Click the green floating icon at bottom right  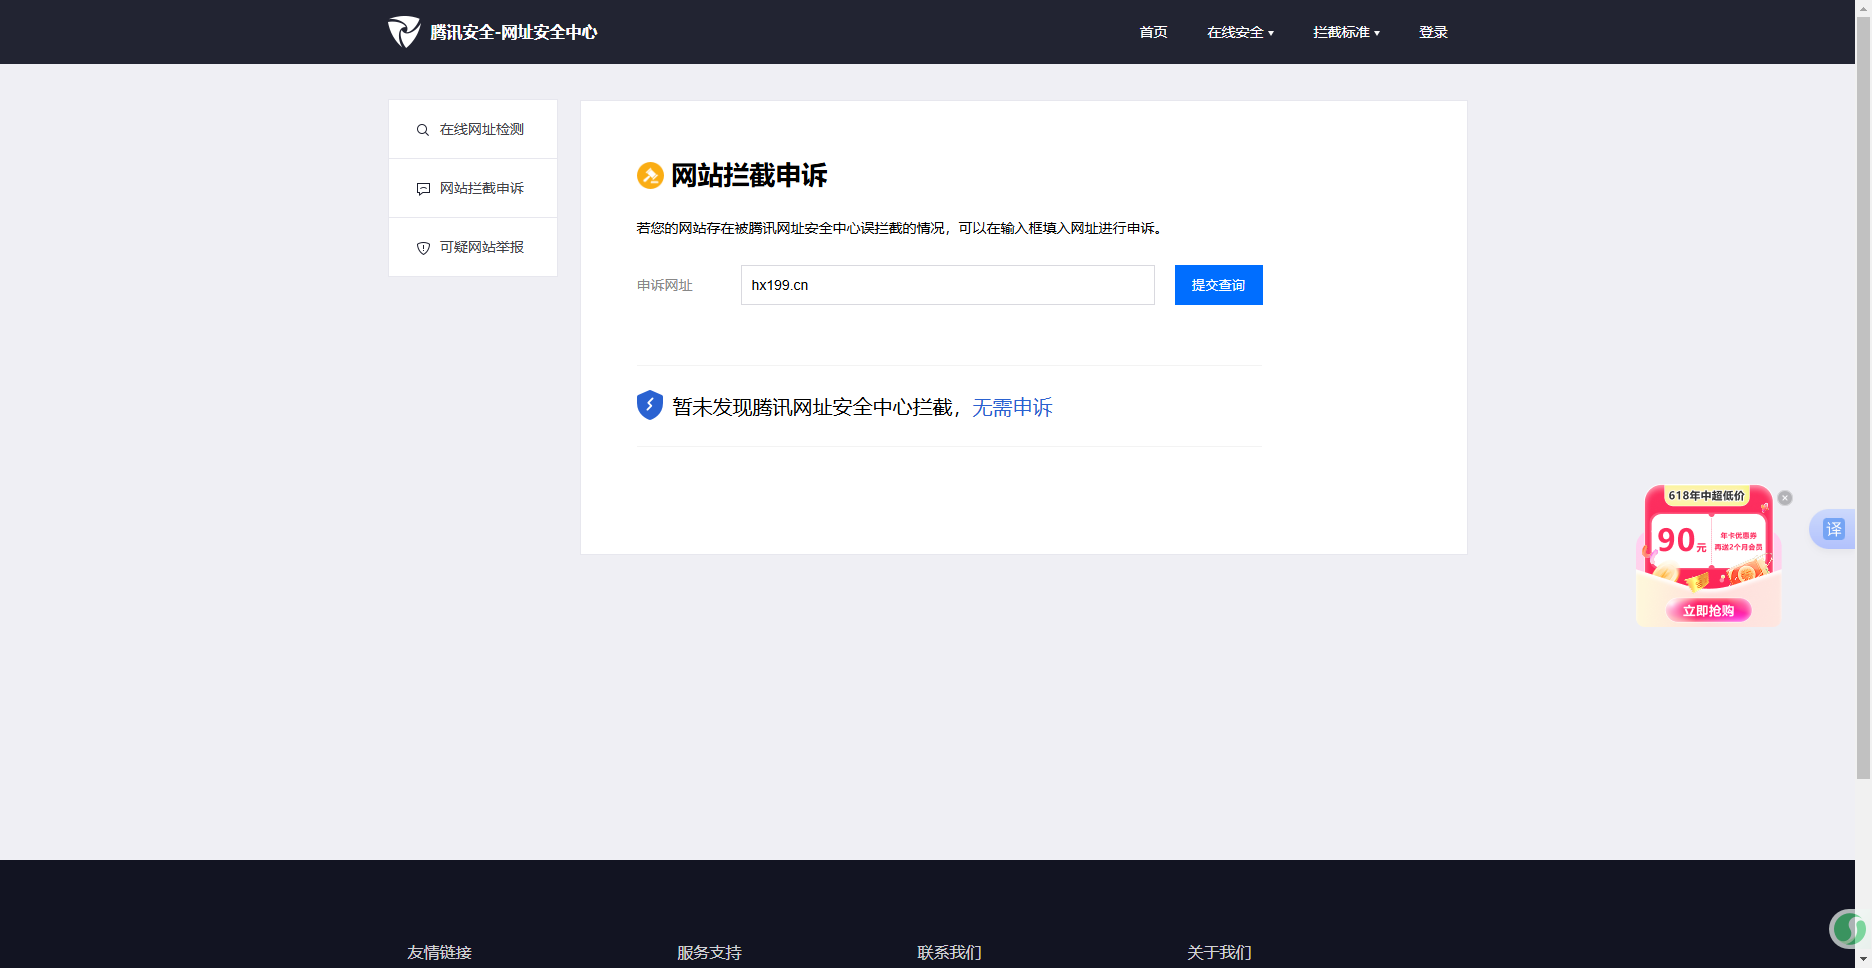[x=1848, y=929]
